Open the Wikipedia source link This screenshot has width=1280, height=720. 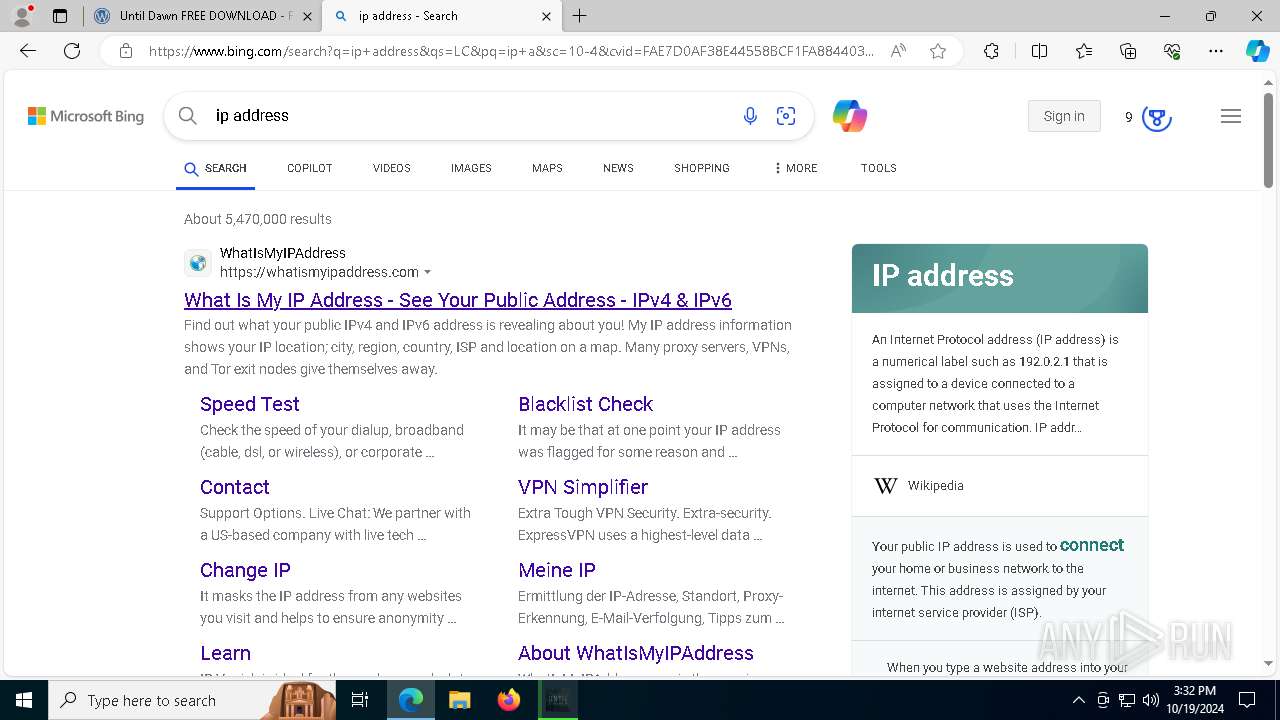[x=935, y=486]
